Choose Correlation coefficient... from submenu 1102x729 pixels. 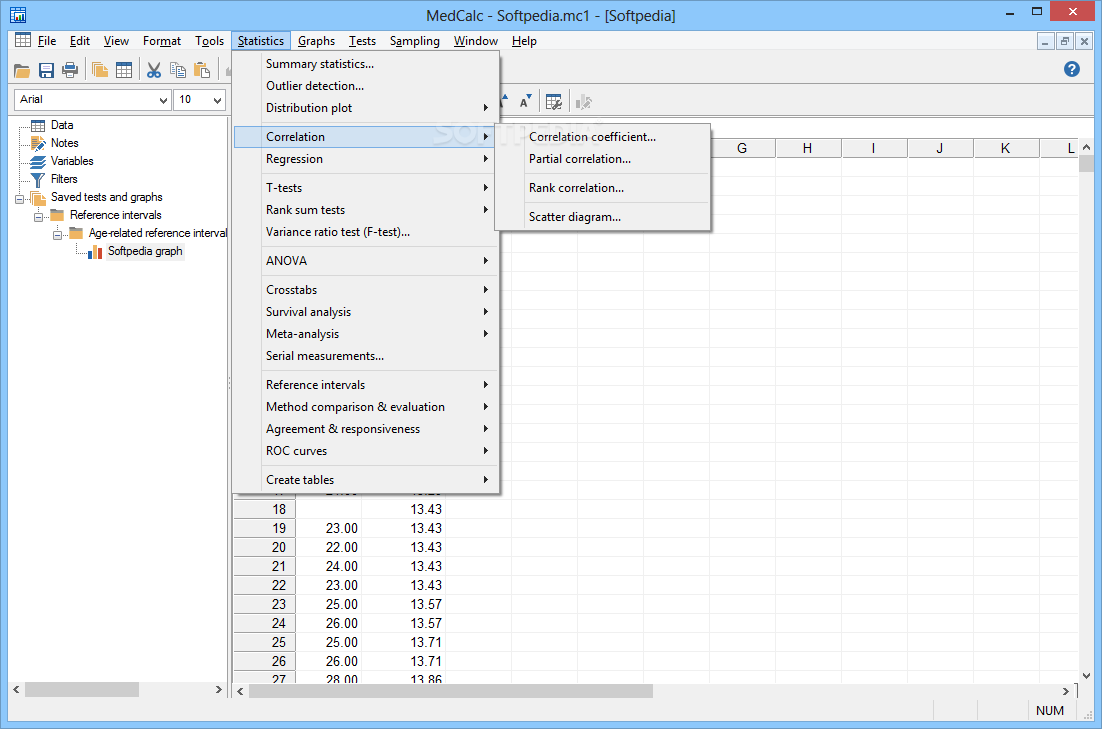coord(602,137)
